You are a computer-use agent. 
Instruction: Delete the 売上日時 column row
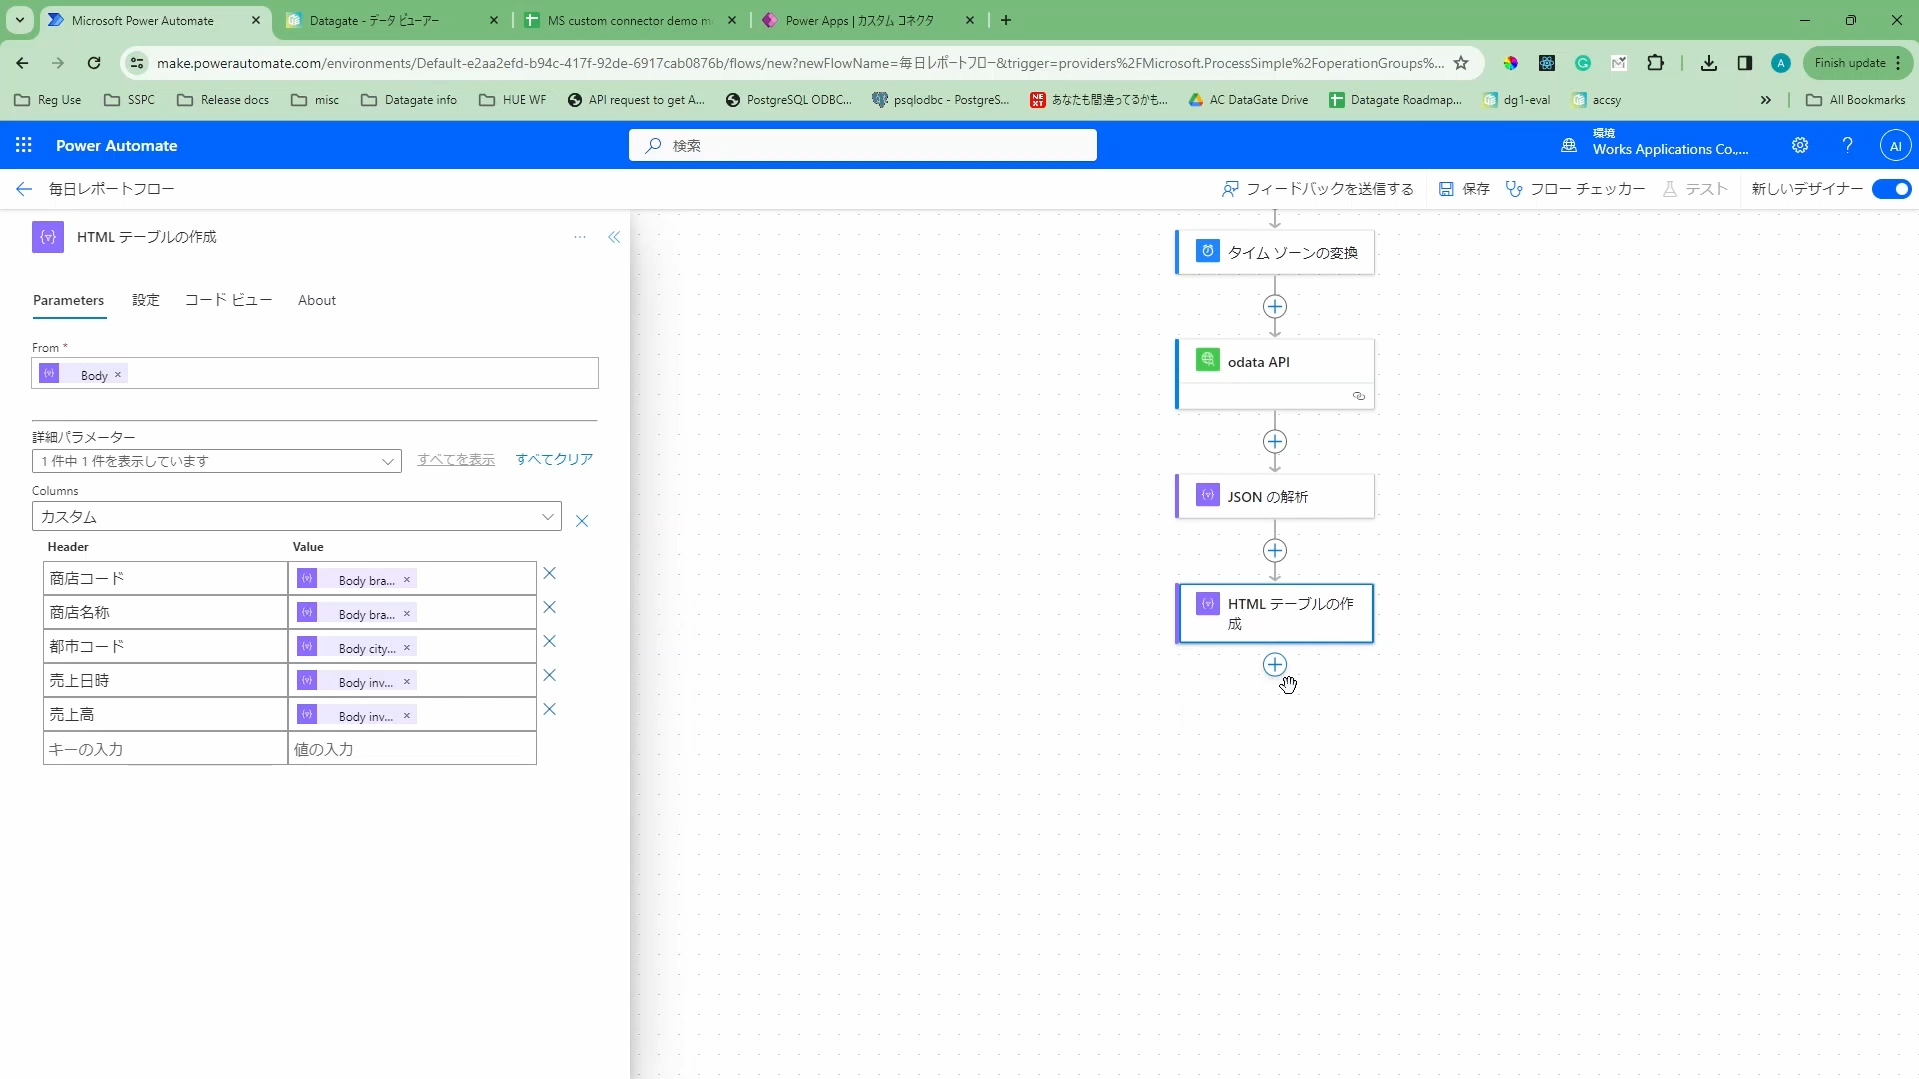[549, 676]
